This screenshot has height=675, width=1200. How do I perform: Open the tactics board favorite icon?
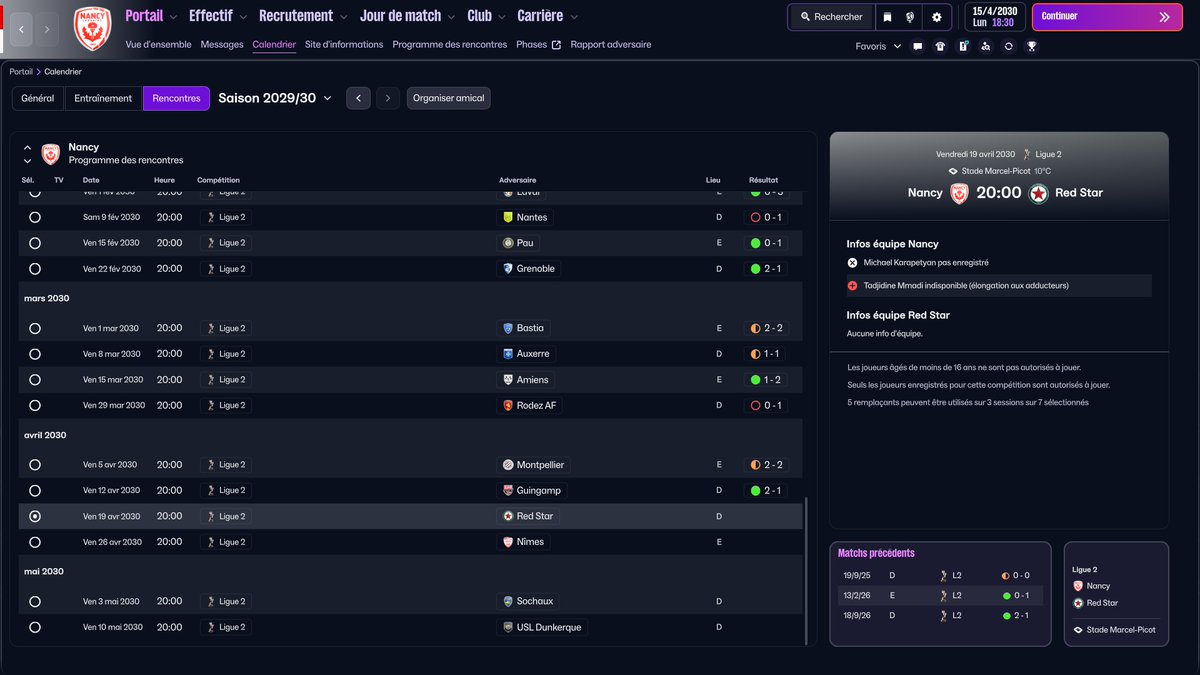coord(963,46)
